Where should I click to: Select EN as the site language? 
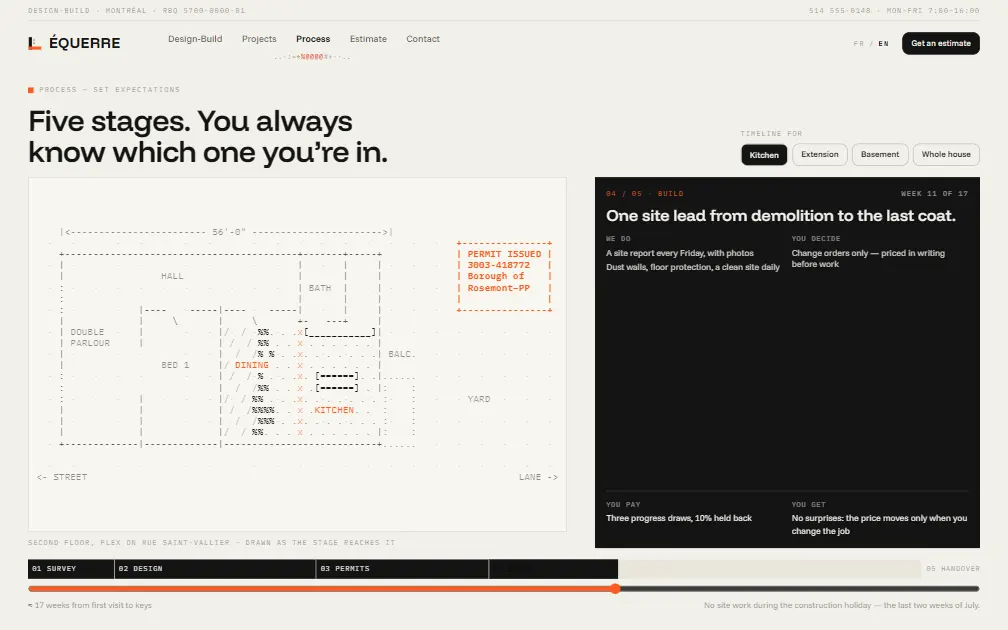point(883,44)
